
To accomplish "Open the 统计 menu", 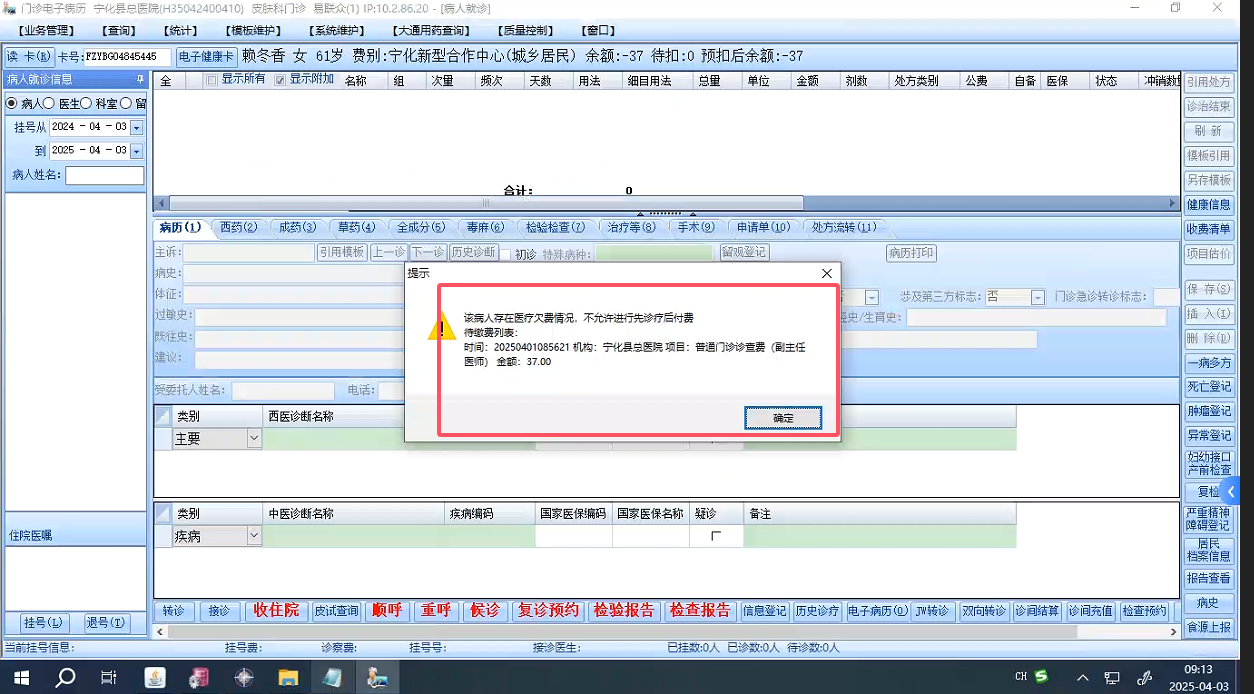I will [179, 31].
